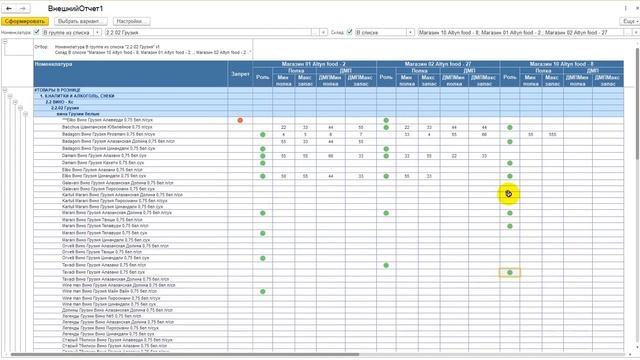Click green Роль dot, Marani Алазанская Долина, Магазин 02

coord(386,213)
